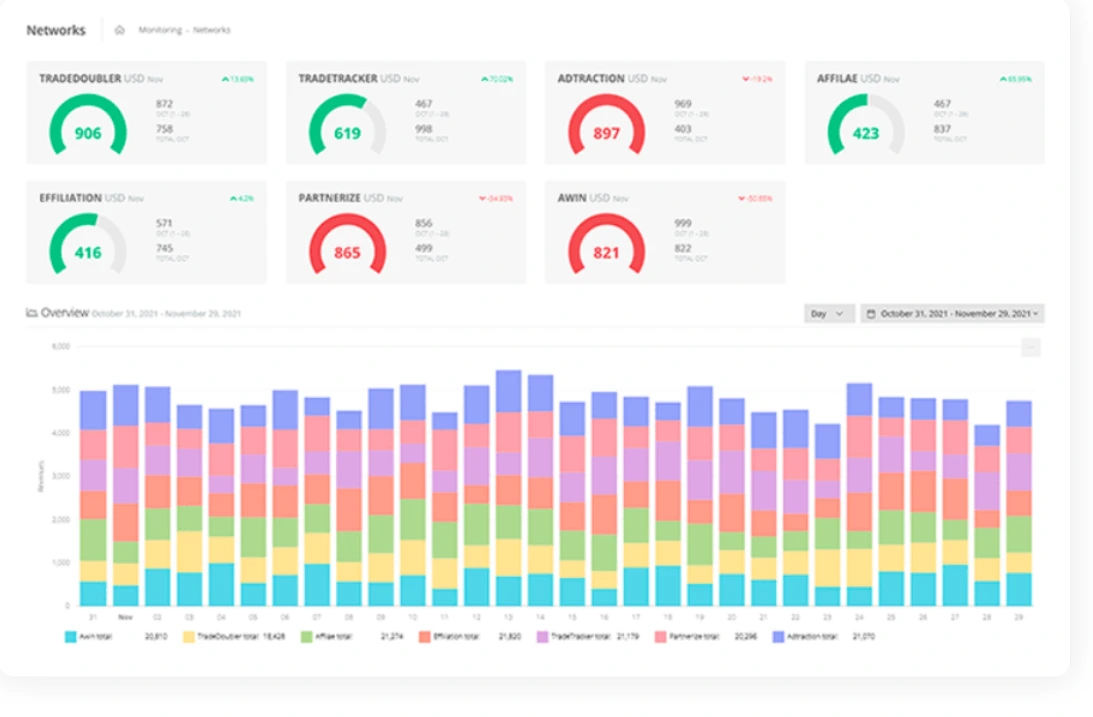The height and width of the screenshot is (717, 1093).
Task: Click the Partnerize red down-trend percentage indicator
Action: pyautogui.click(x=495, y=199)
